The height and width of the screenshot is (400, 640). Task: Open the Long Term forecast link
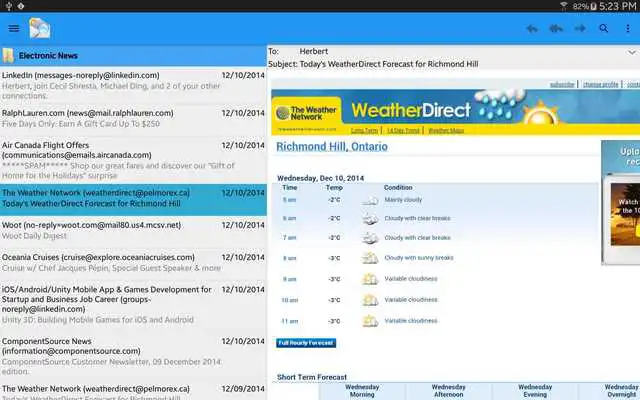tap(364, 130)
